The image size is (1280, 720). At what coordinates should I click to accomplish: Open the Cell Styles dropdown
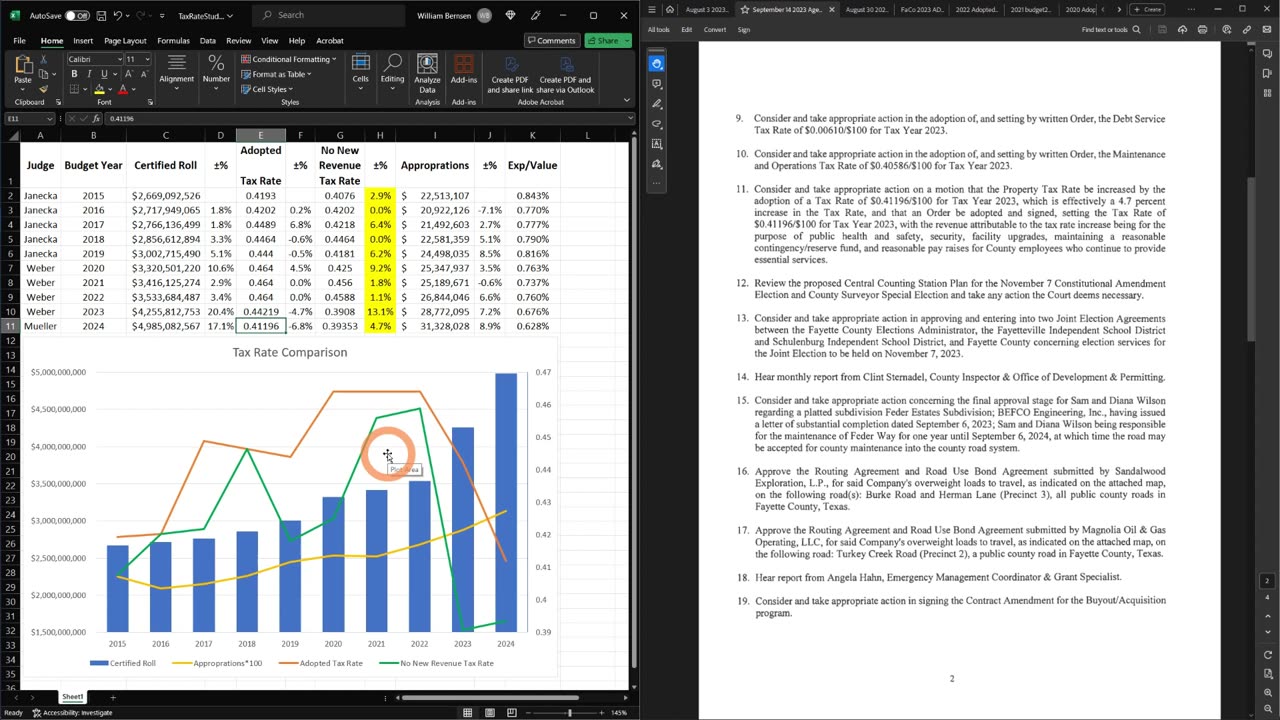tap(266, 89)
